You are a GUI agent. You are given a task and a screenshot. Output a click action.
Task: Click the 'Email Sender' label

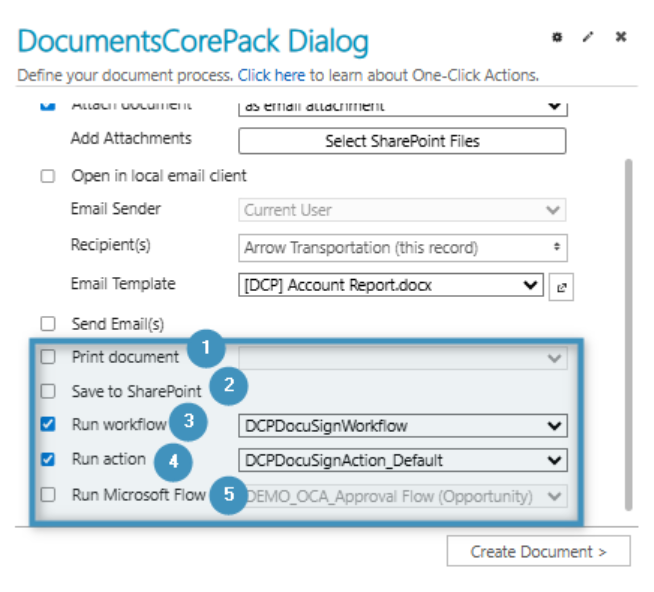(116, 209)
